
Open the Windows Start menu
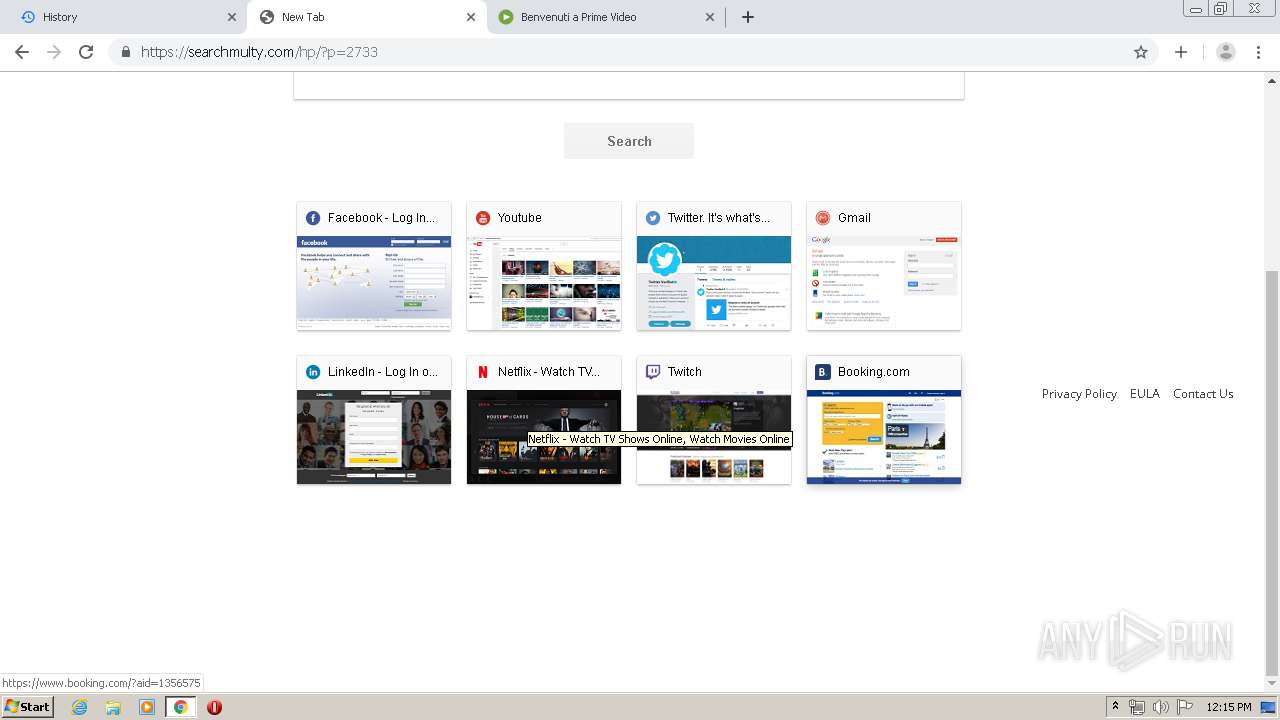pyautogui.click(x=27, y=707)
